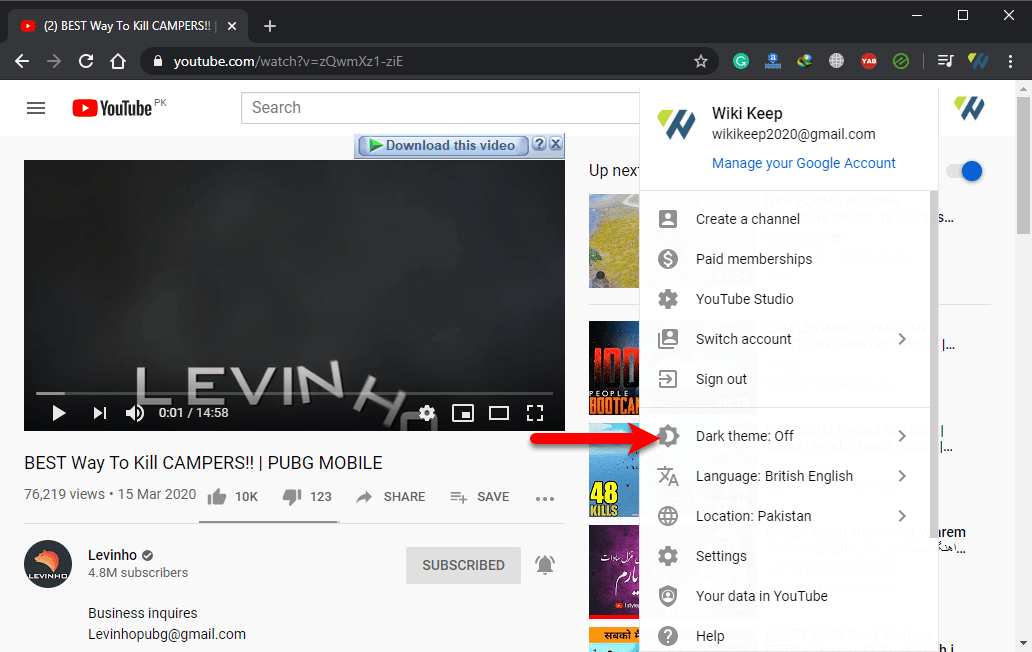The image size is (1032, 652).
Task: Open the Grammarly extension icon
Action: coord(741,61)
